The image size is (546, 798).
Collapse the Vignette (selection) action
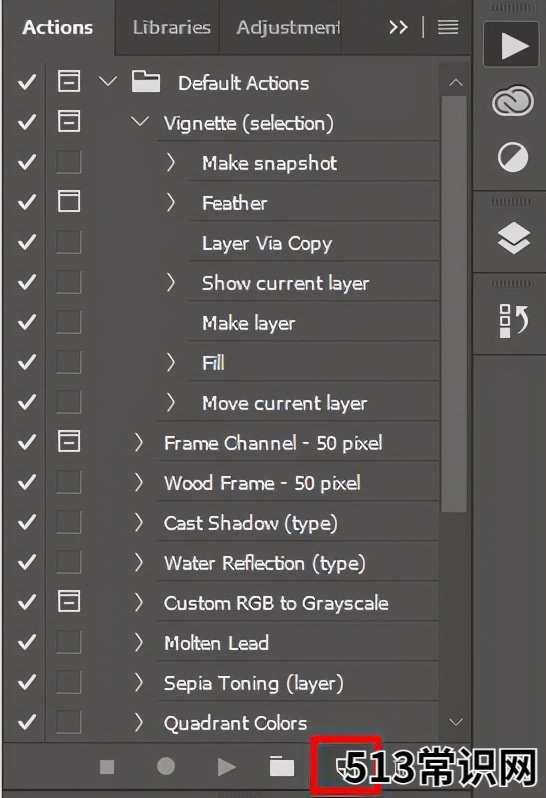point(140,122)
